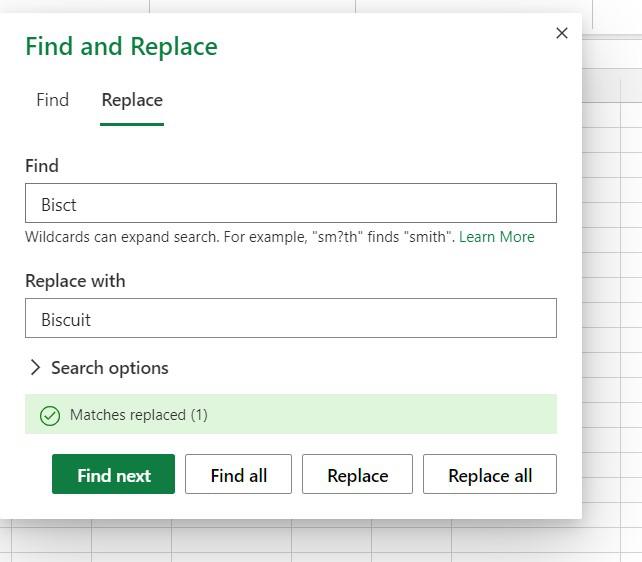
Task: Click the "Find and Replace" dialog title
Action: tap(121, 46)
